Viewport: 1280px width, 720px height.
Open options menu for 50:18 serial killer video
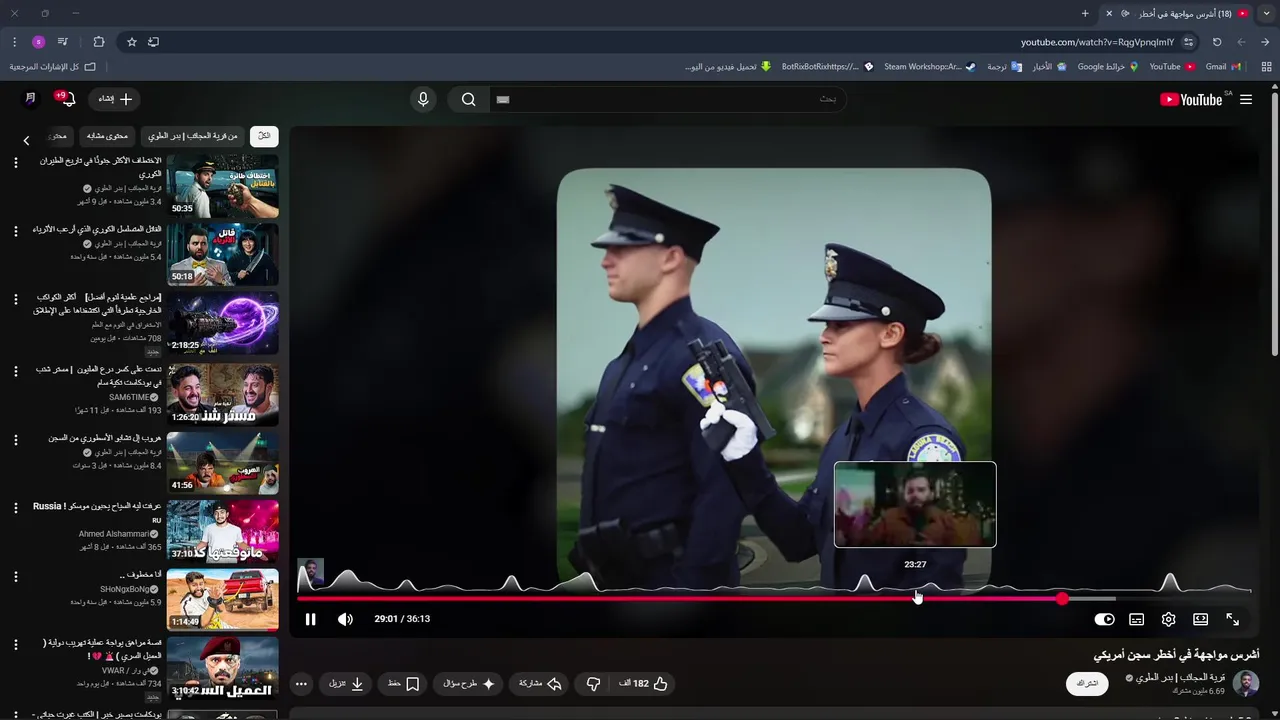15,231
